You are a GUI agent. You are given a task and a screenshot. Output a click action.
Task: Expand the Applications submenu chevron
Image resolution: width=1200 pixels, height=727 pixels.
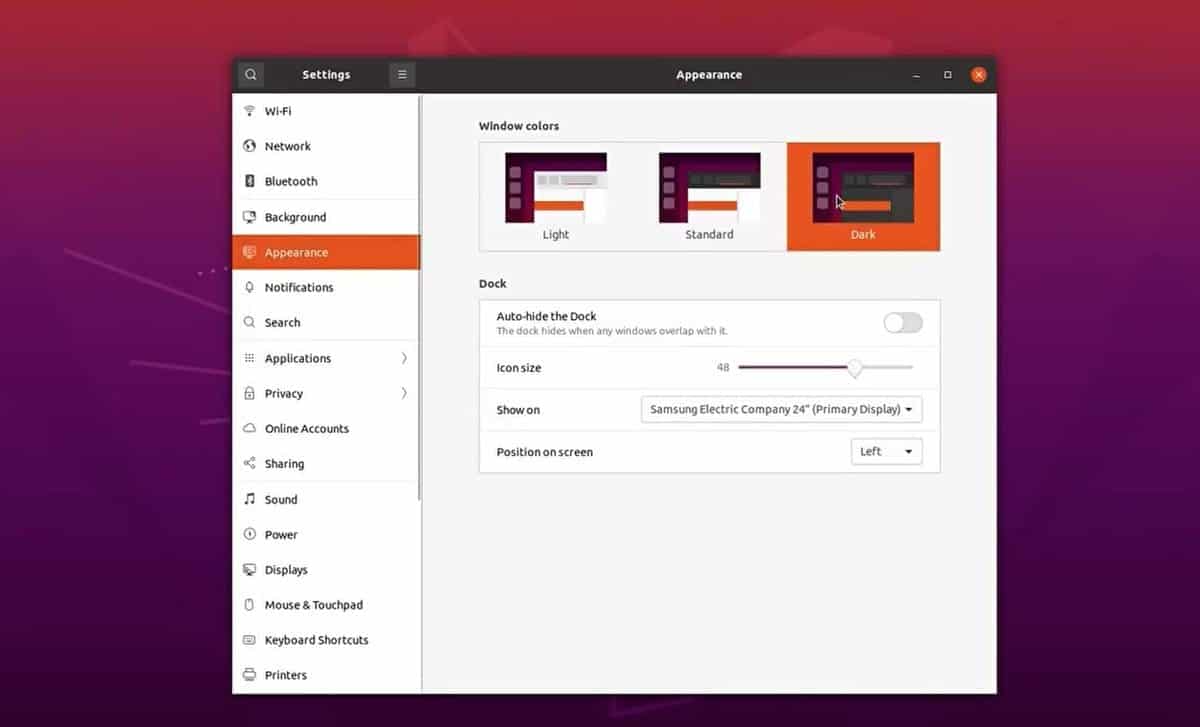[404, 358]
